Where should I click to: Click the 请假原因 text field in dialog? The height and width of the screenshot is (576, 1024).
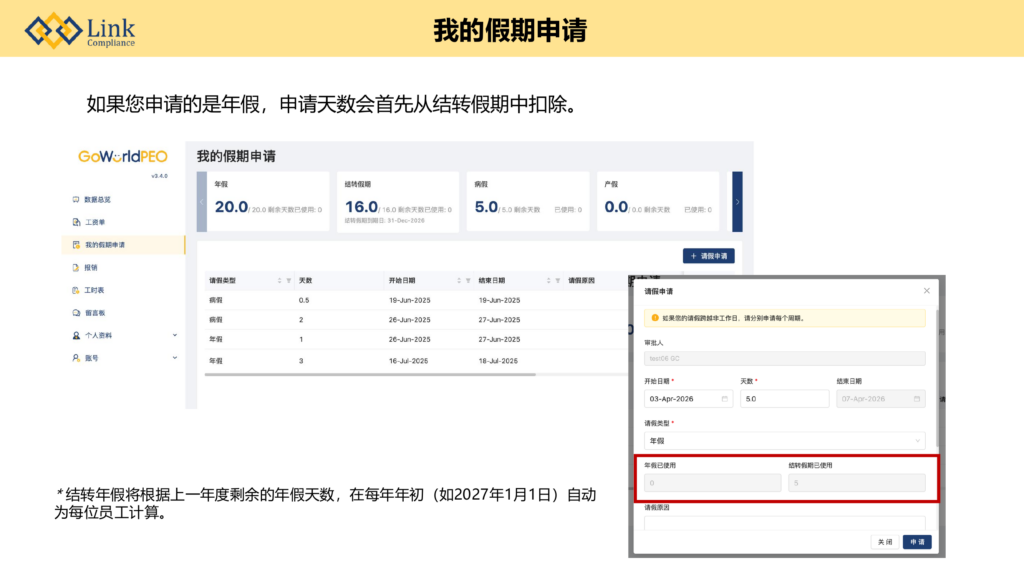(x=784, y=522)
